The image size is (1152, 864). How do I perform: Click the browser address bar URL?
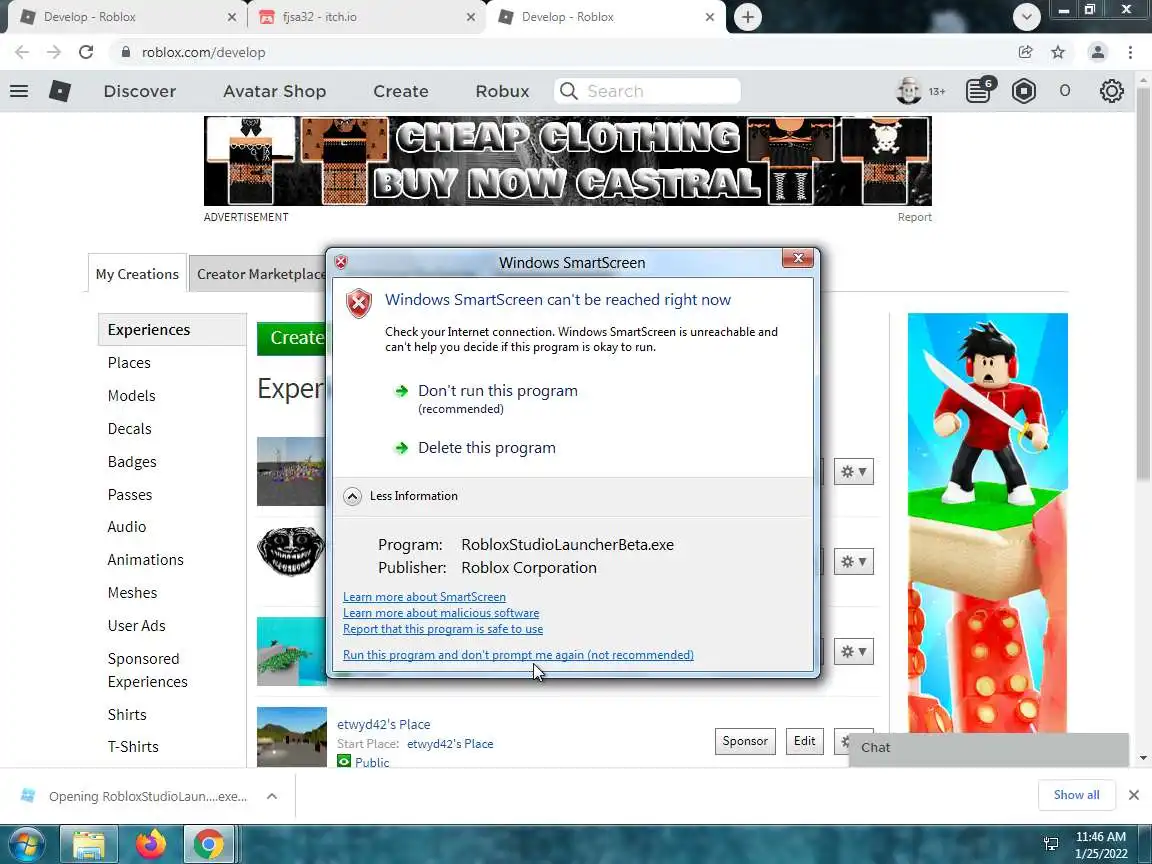click(204, 52)
